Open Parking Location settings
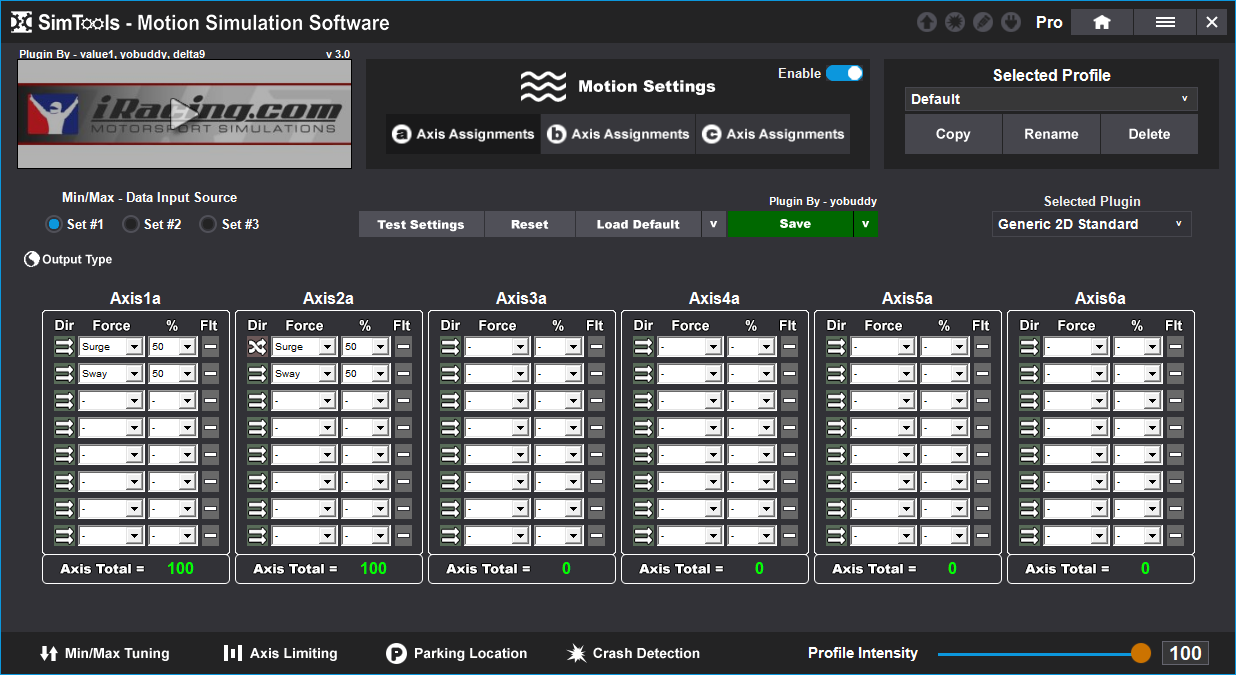This screenshot has width=1236, height=675. pos(457,653)
